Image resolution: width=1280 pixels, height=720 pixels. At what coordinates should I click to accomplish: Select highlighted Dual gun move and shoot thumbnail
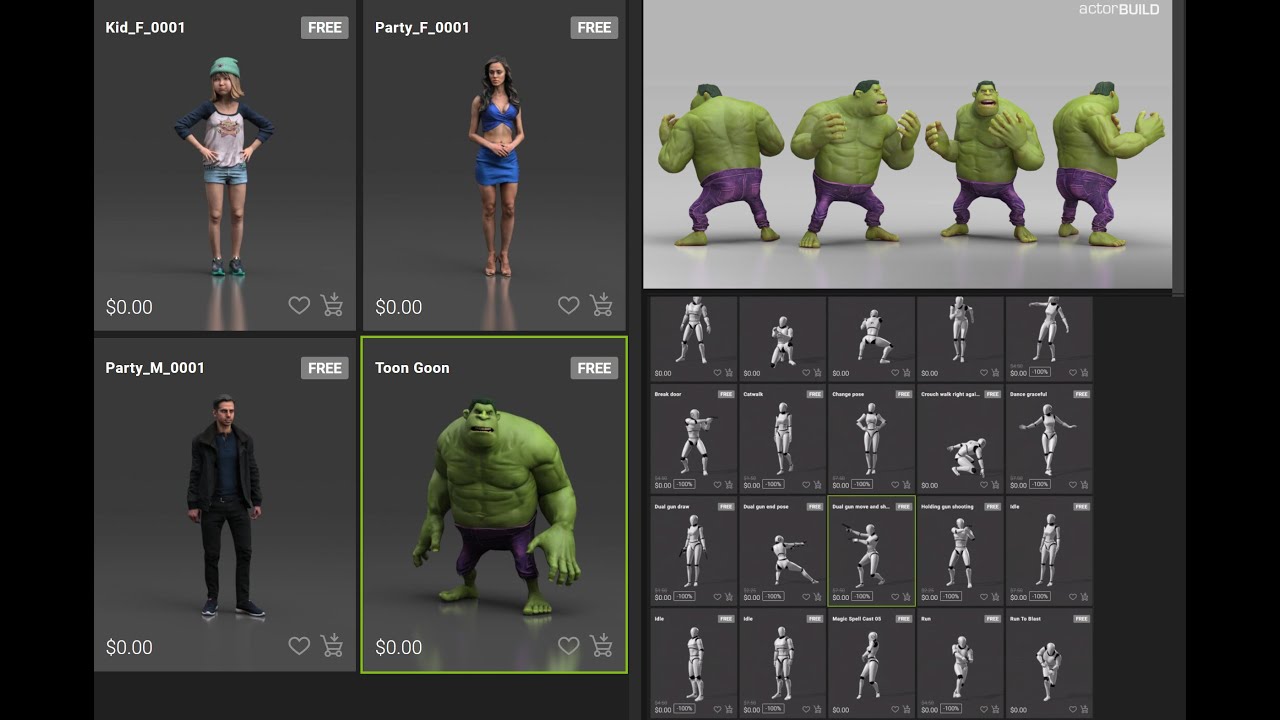tap(871, 550)
